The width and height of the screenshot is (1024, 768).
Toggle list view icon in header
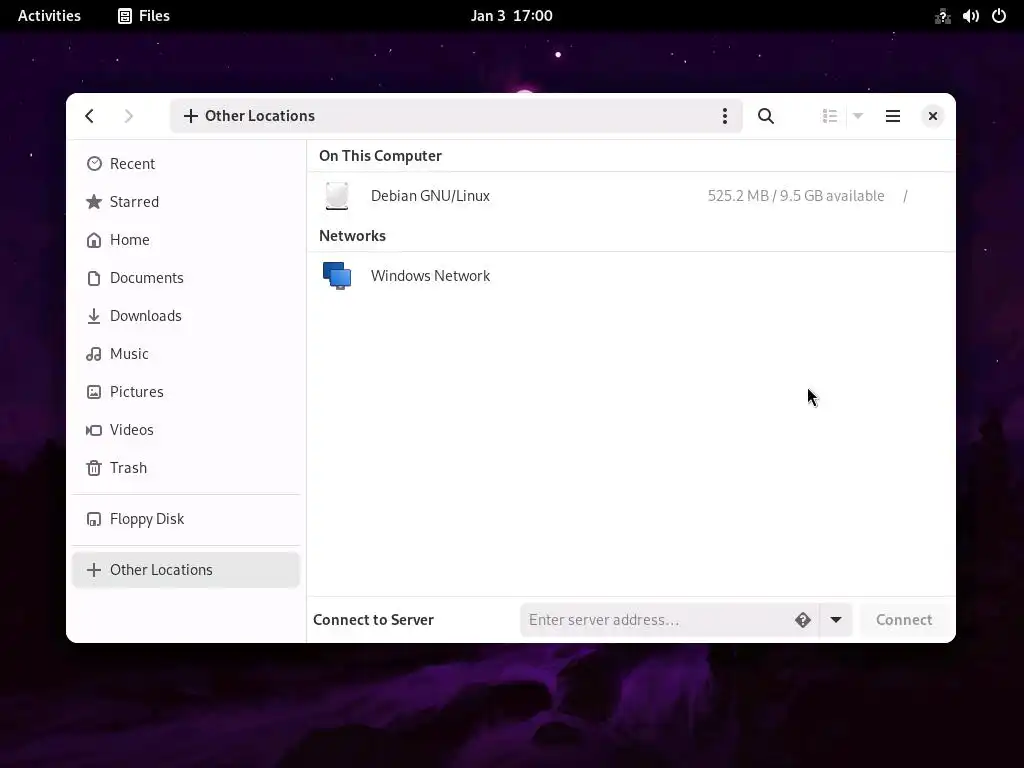point(829,116)
